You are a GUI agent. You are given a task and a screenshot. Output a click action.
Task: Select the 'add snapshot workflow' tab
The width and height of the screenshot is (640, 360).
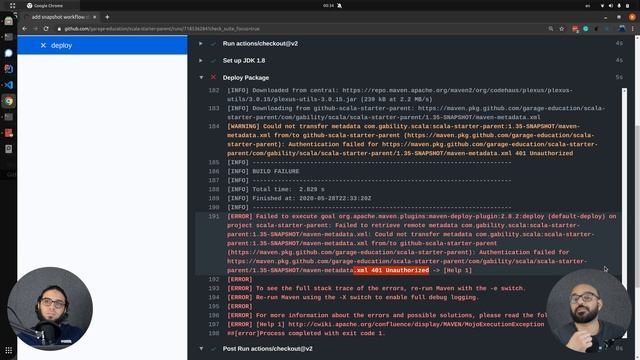[60, 17]
